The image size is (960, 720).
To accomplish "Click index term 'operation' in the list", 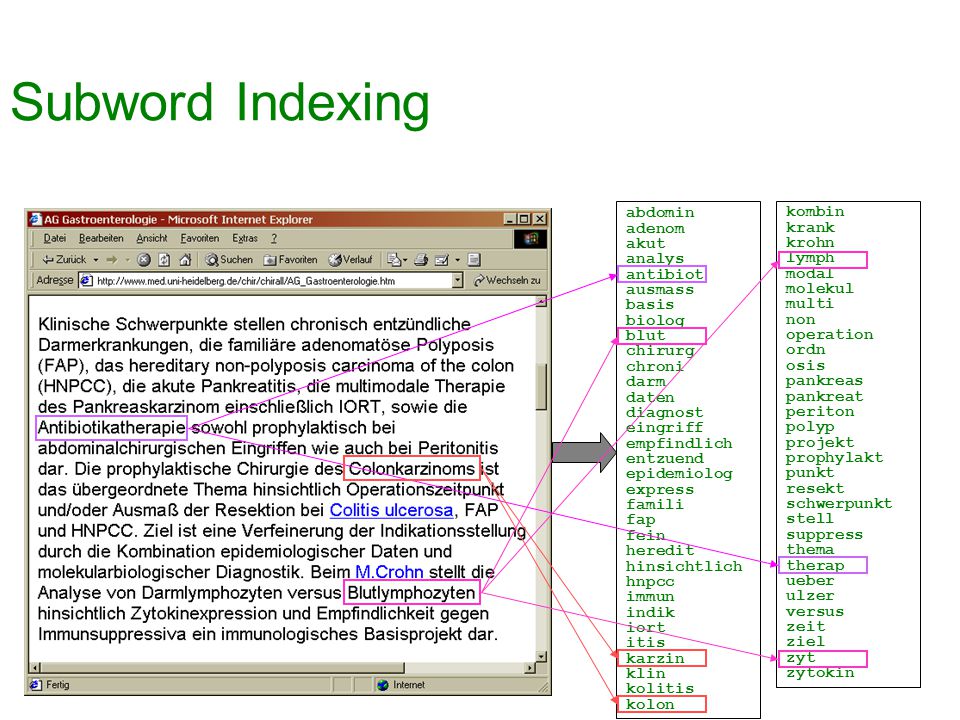I will click(830, 335).
